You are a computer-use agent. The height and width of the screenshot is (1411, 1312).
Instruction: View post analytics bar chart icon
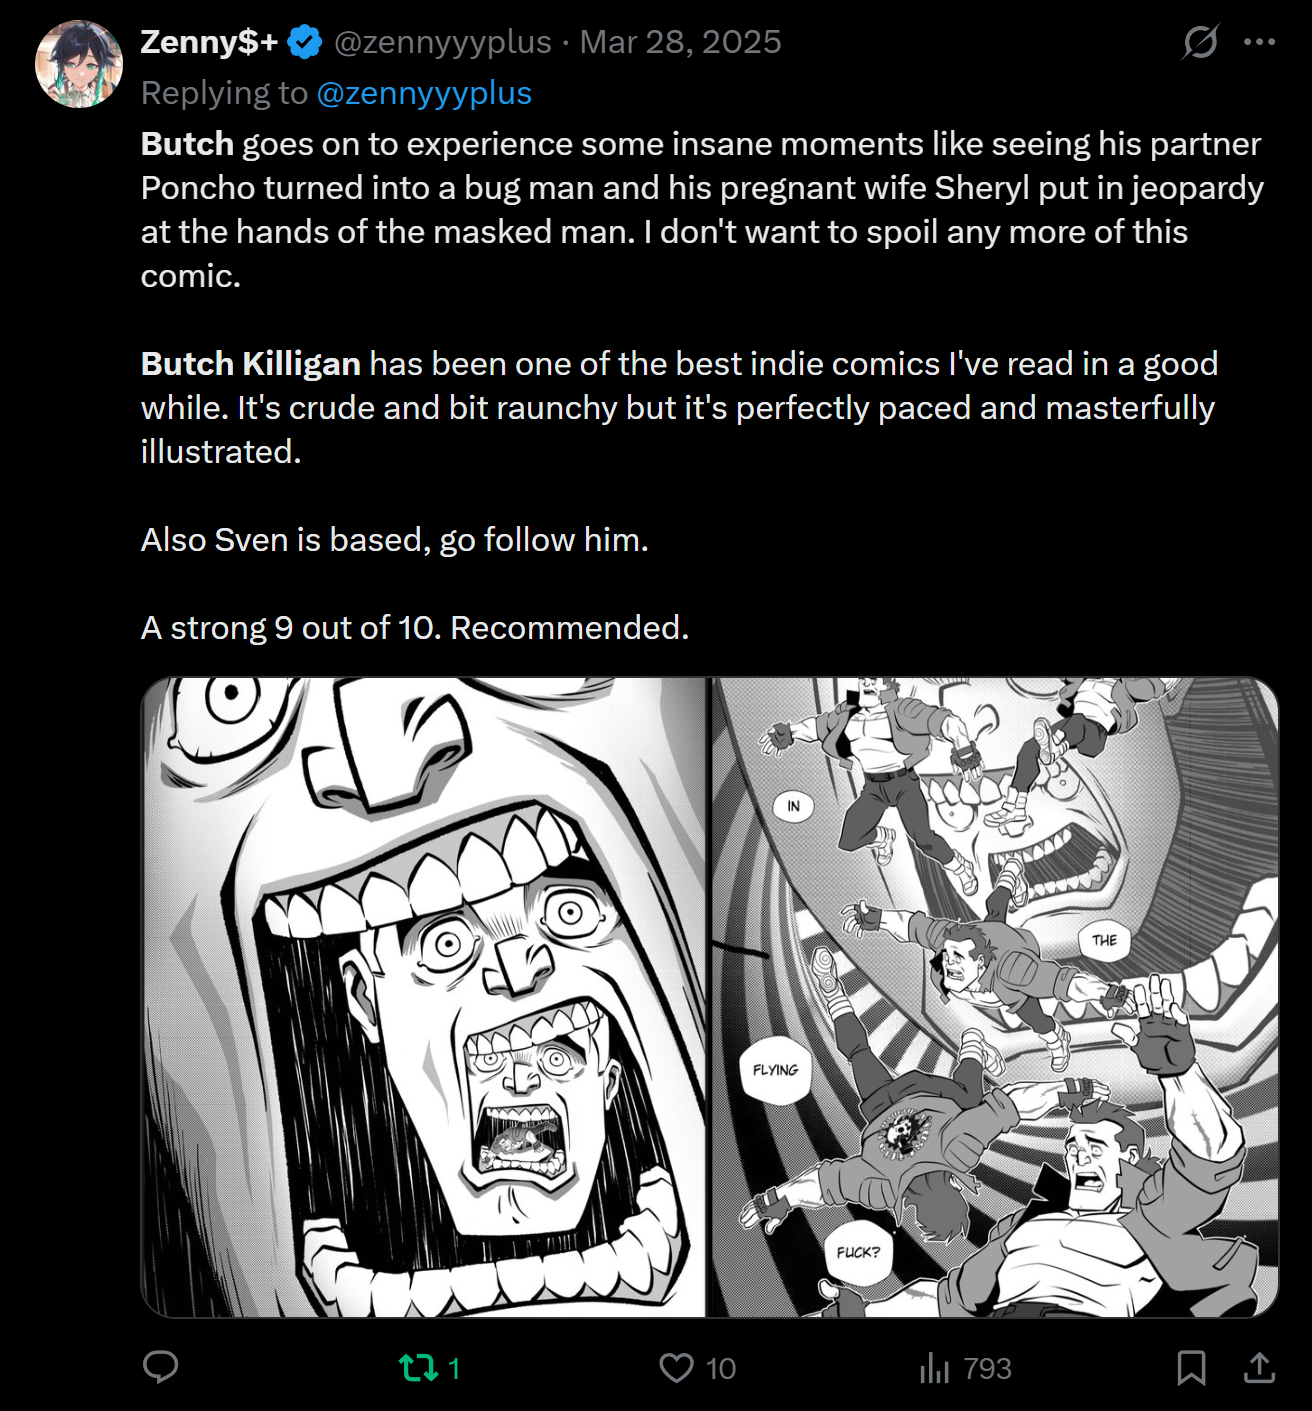pos(934,1367)
